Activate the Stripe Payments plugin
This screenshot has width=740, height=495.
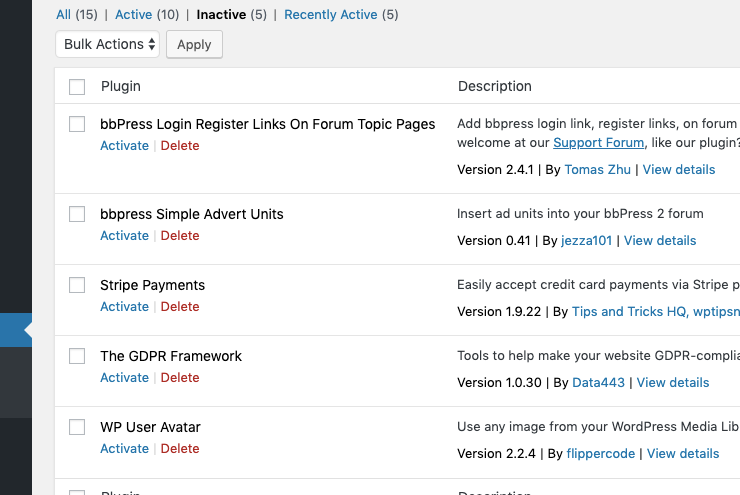coord(124,307)
